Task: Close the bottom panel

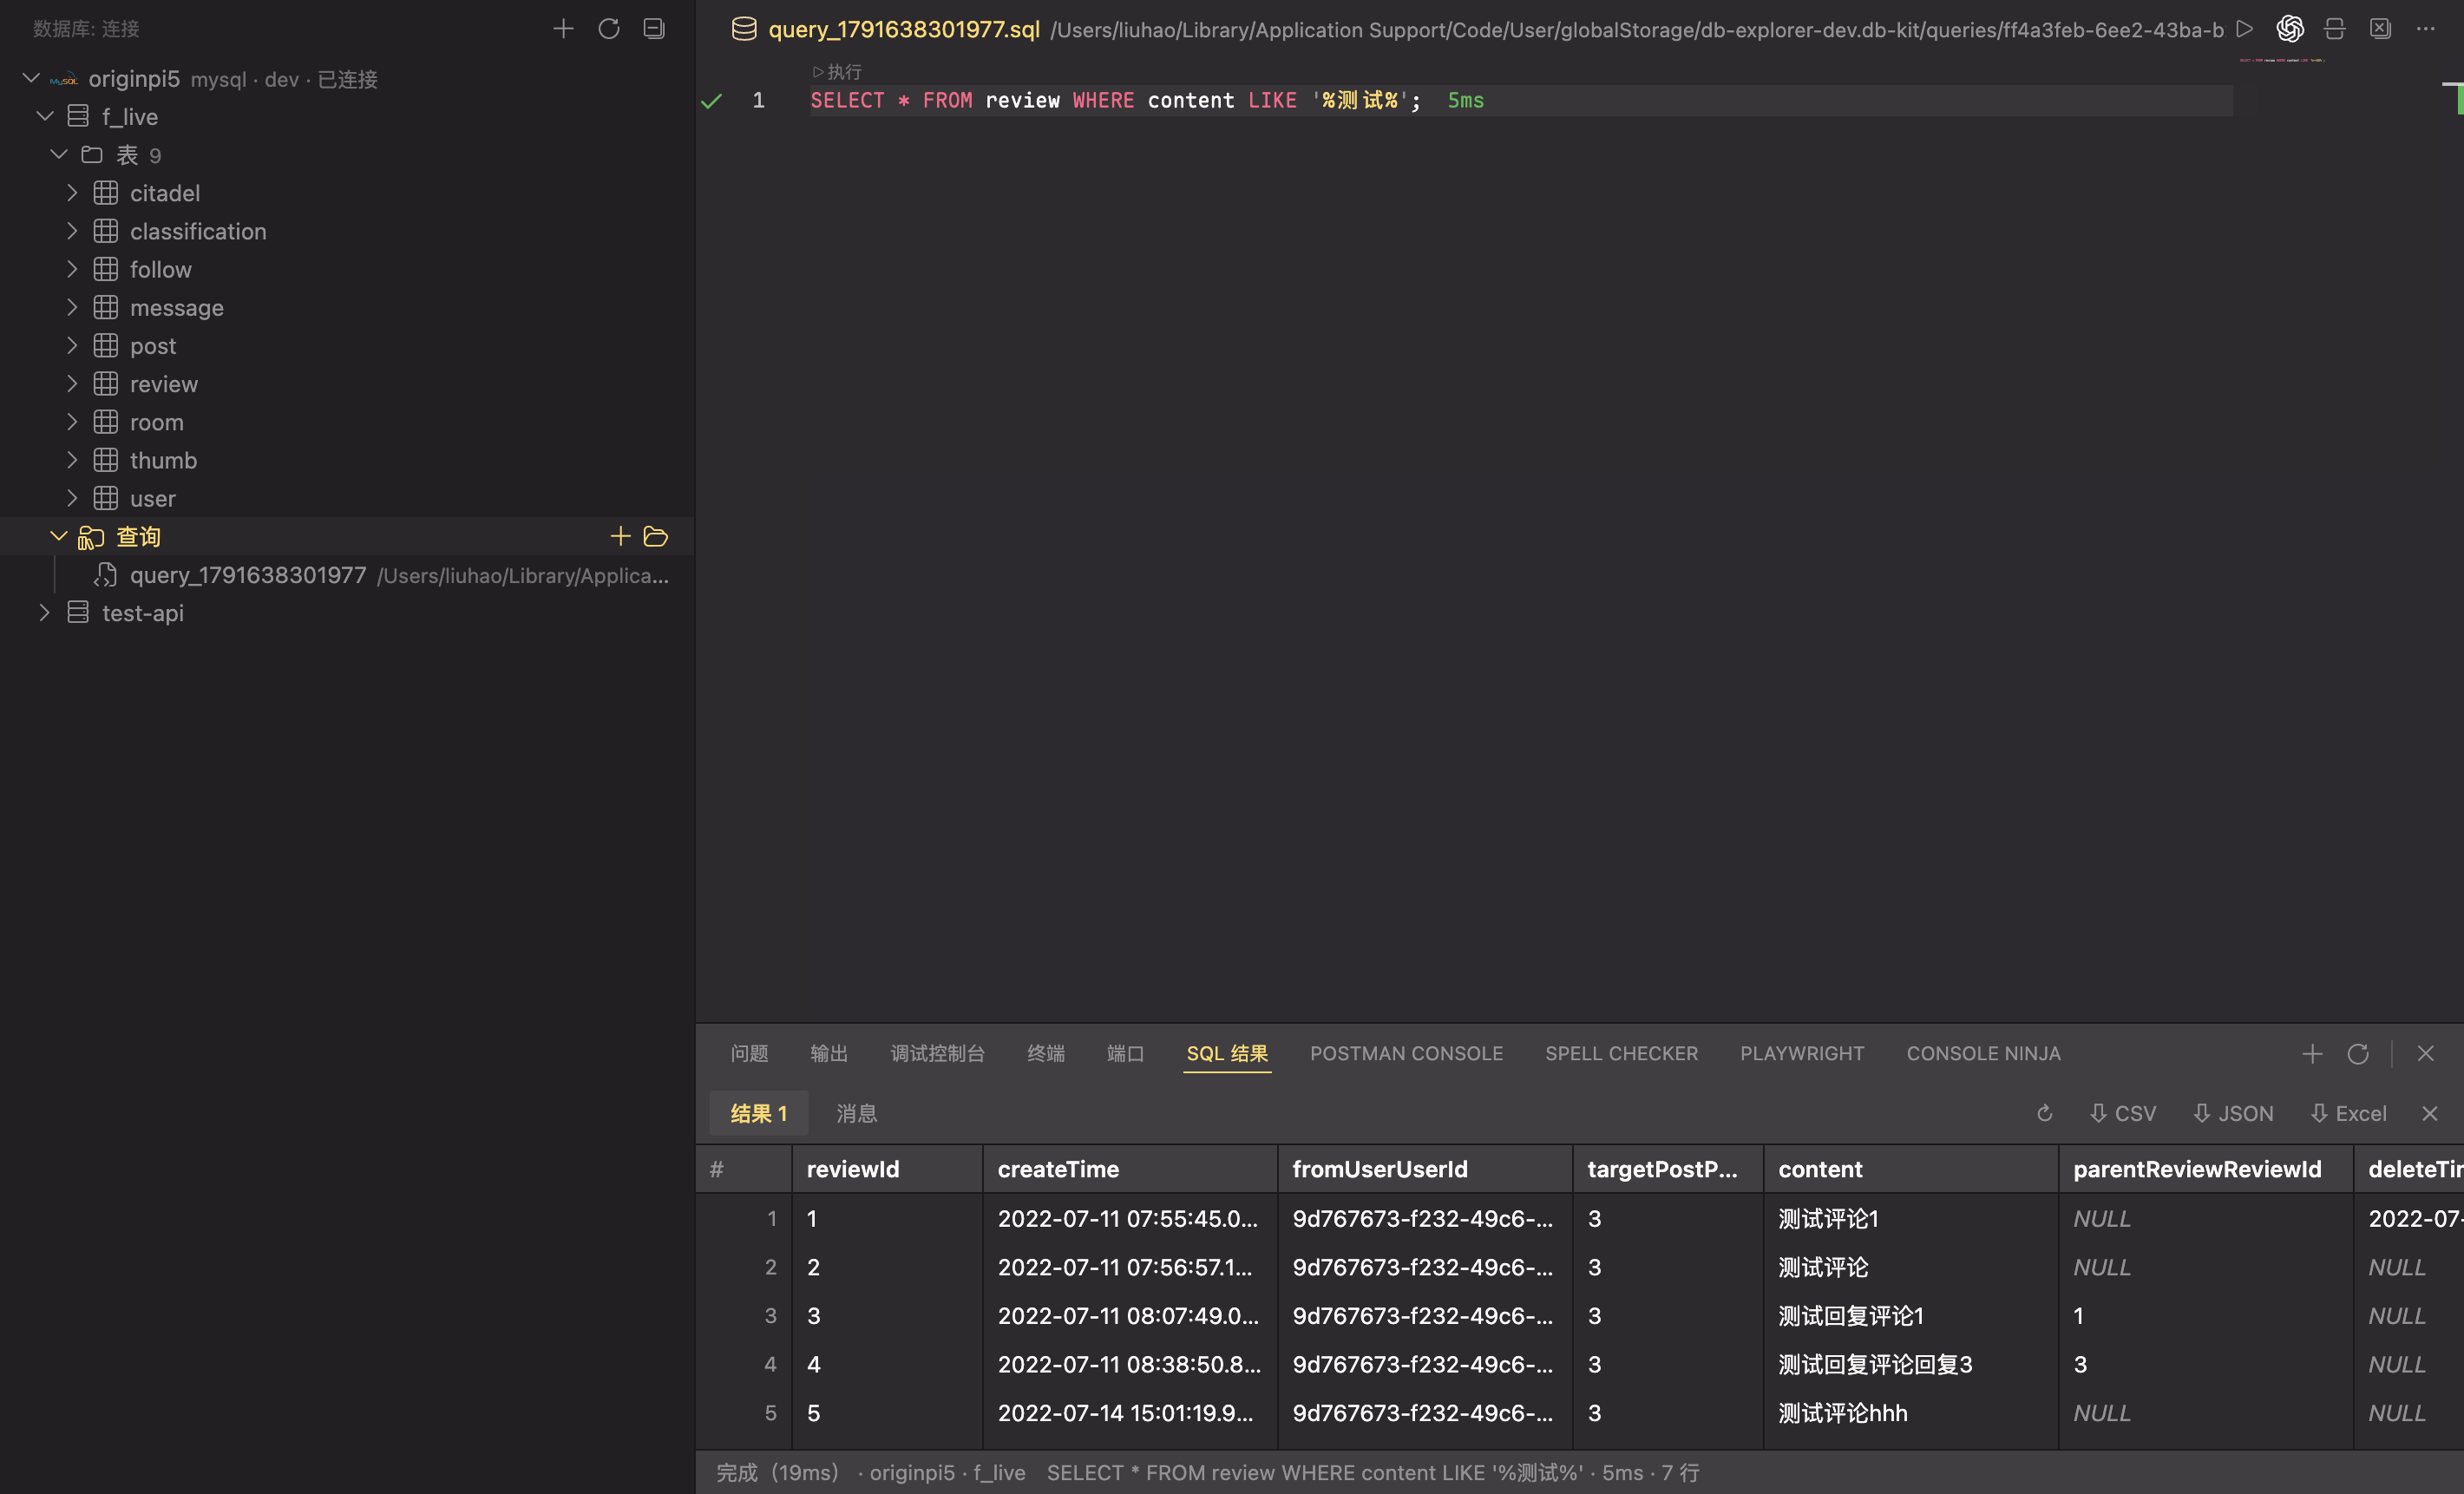Action: (x=2426, y=1054)
